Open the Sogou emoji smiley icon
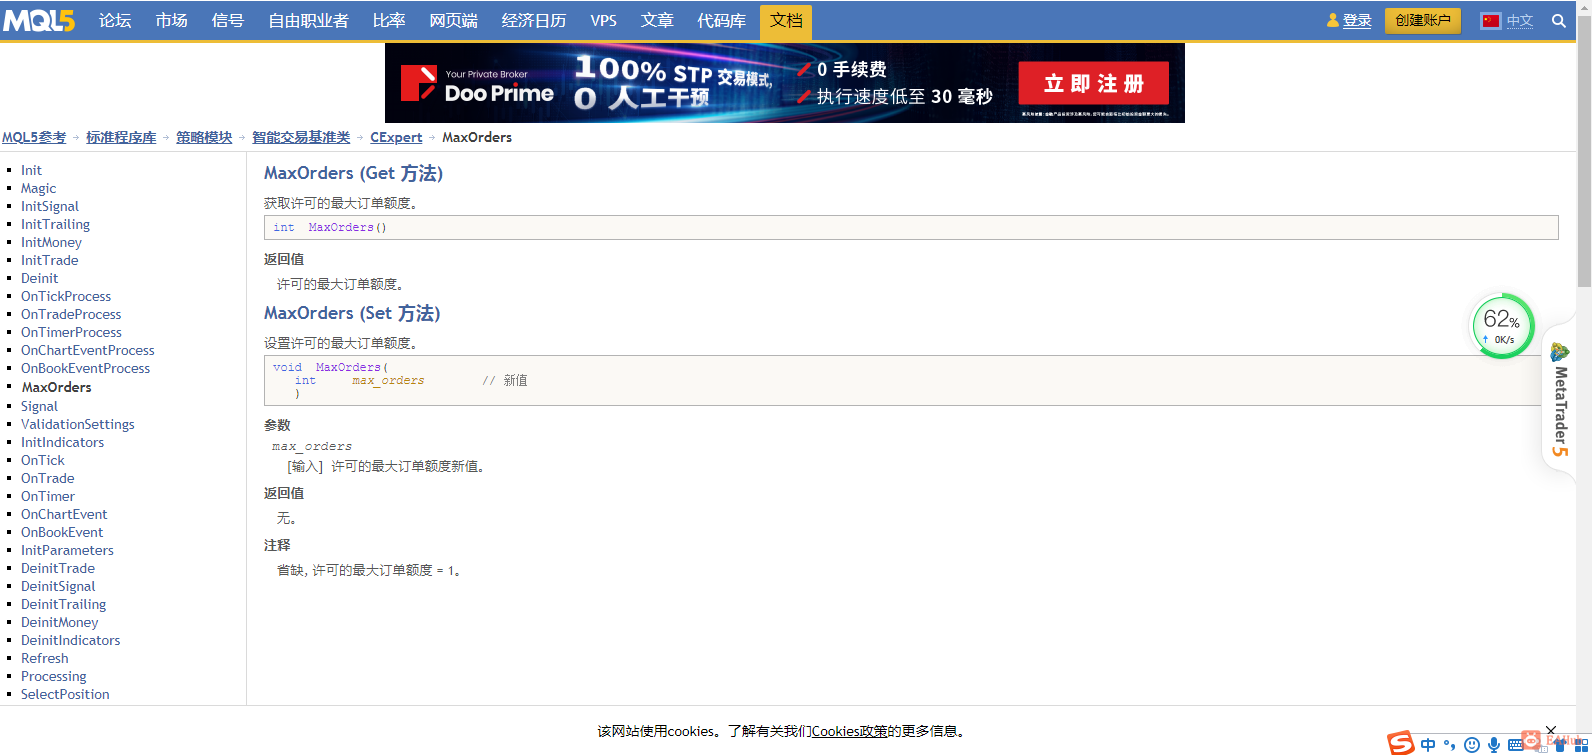This screenshot has width=1592, height=755. (x=1472, y=745)
